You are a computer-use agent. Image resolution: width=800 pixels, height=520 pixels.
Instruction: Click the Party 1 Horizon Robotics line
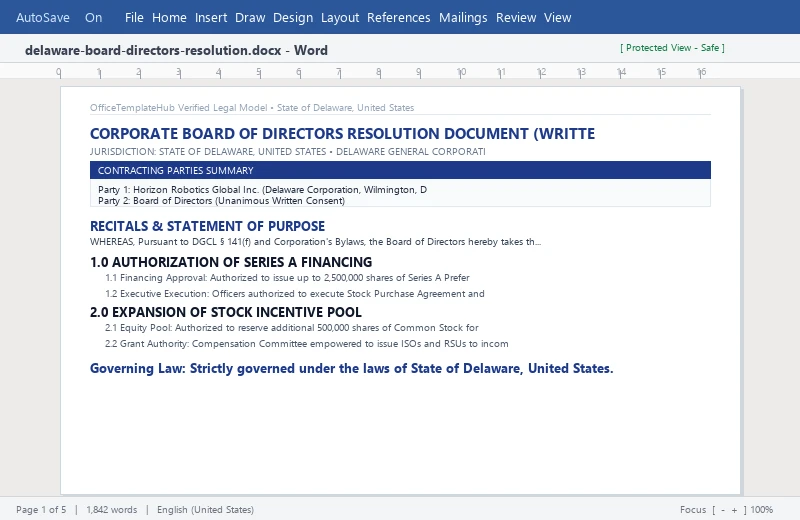coord(262,189)
